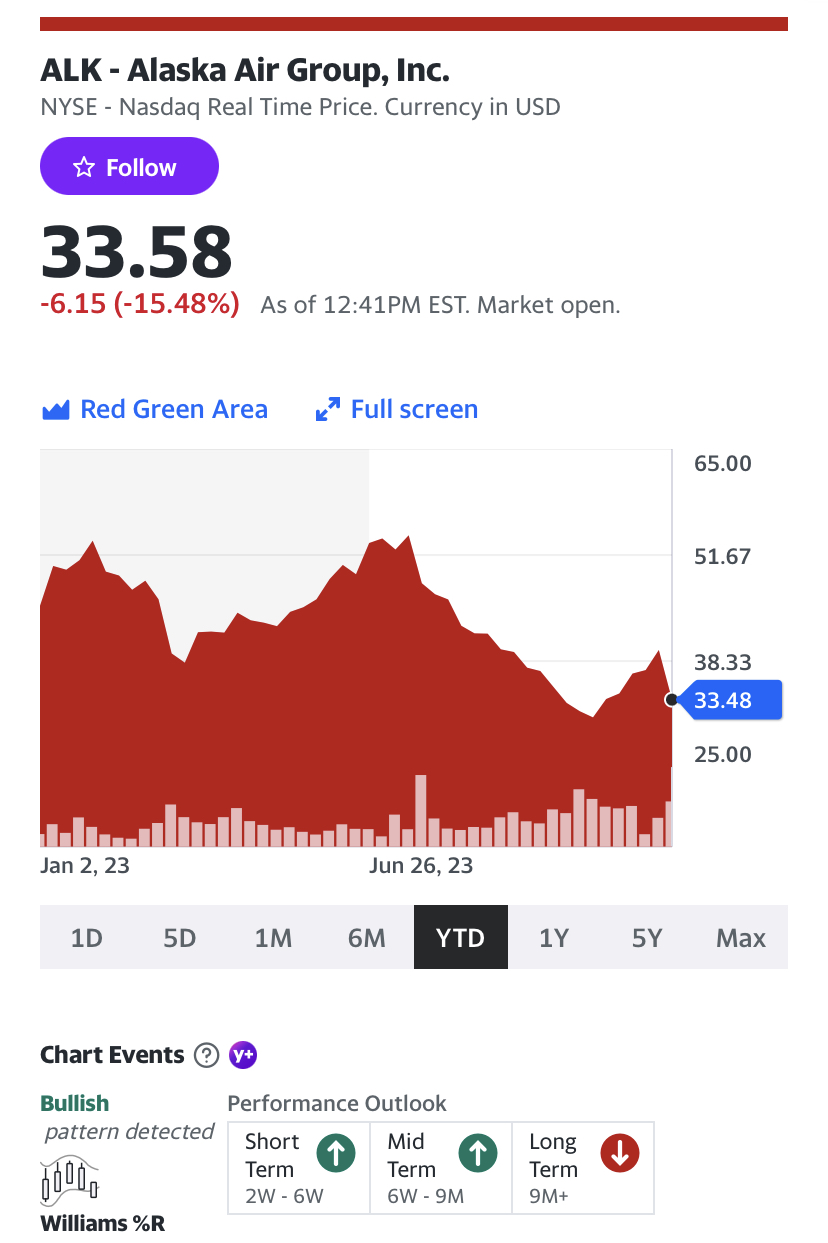
Task: Click the 38.33 axis label
Action: point(723,662)
